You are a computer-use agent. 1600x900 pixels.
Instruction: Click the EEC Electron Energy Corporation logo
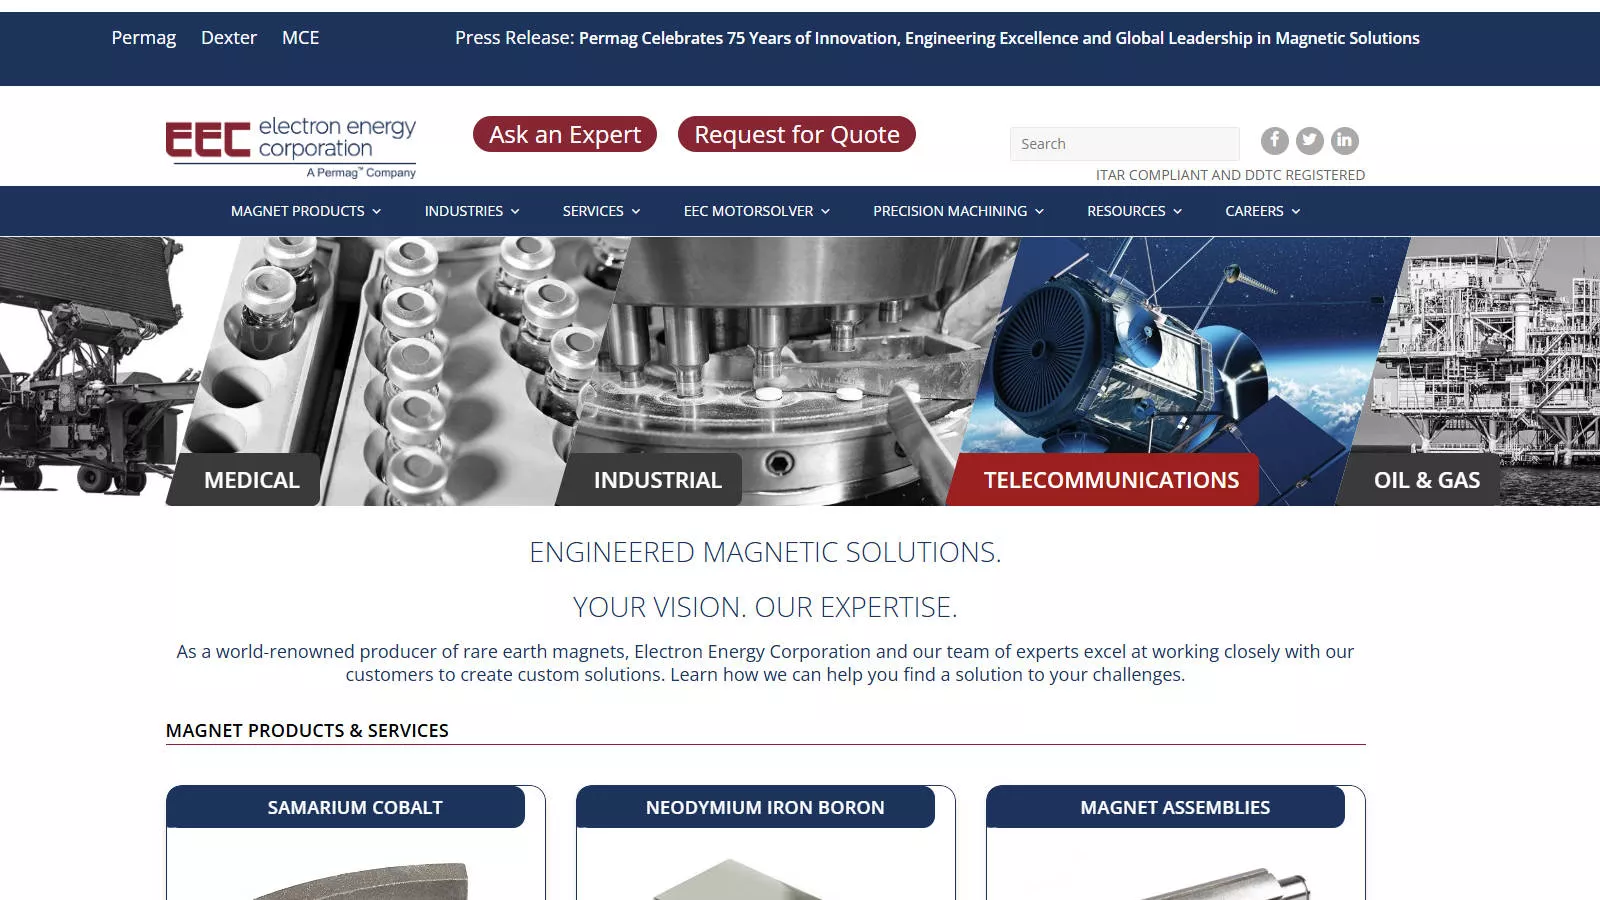point(291,148)
